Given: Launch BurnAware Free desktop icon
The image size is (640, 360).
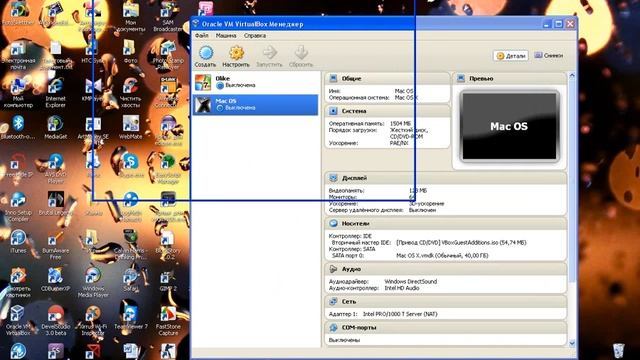Looking at the screenshot, I should click(55, 245).
